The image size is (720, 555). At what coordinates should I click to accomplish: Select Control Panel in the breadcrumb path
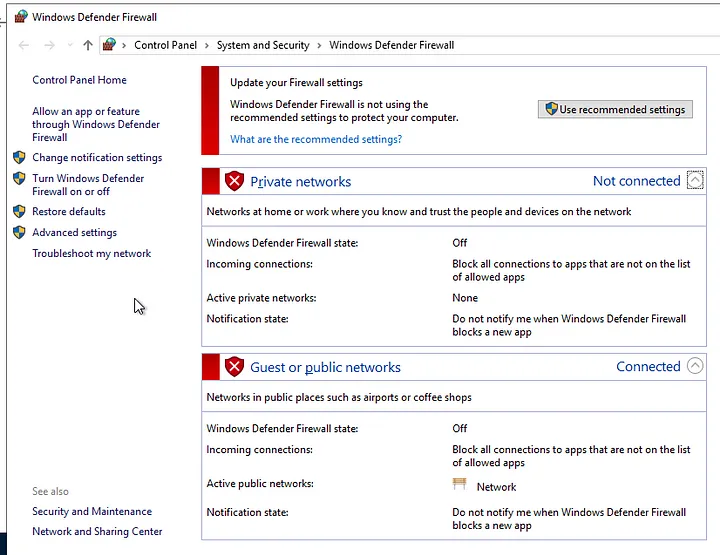tap(165, 45)
